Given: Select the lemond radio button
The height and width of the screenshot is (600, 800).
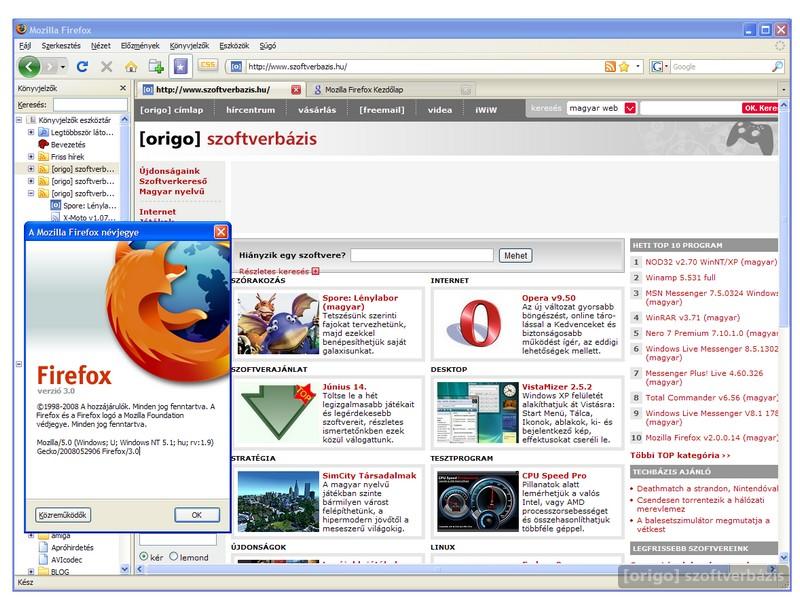Looking at the screenshot, I should 173,557.
